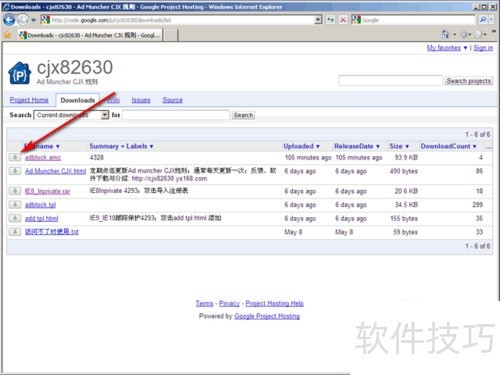The height and width of the screenshot is (375, 500).
Task: Open Summary + Labels column sort menu
Action: (121, 146)
